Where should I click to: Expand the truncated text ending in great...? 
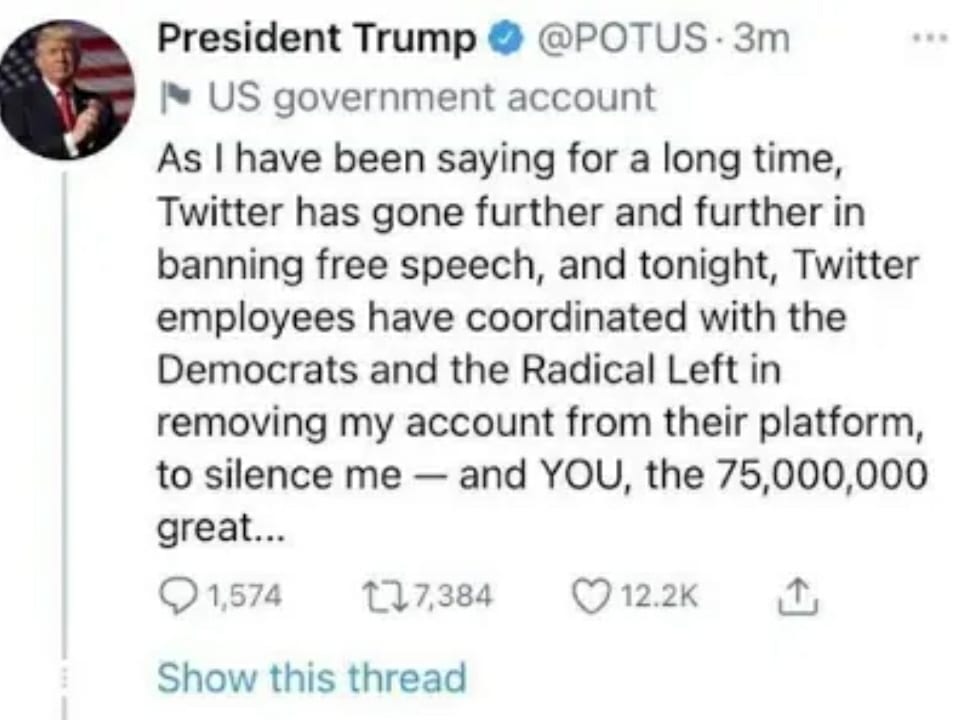(x=220, y=528)
